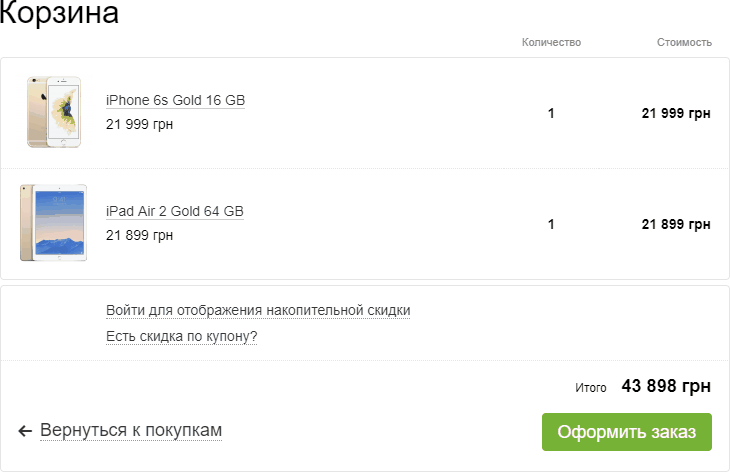Viewport: 730px width, 474px height.
Task: Open the iPad Air 2 Gold 64 GB link
Action: (x=175, y=211)
